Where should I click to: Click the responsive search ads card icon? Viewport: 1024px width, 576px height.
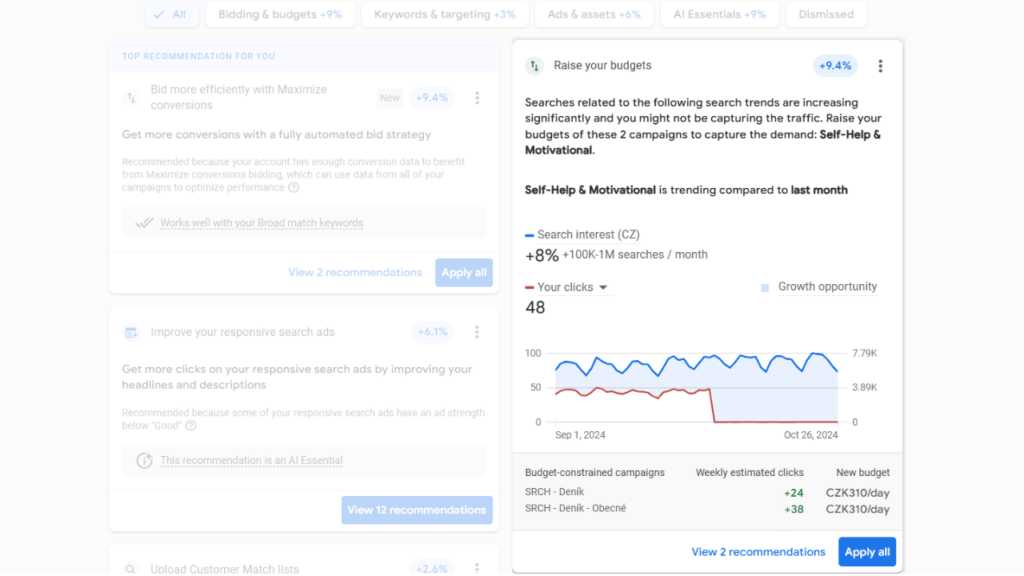click(x=130, y=331)
